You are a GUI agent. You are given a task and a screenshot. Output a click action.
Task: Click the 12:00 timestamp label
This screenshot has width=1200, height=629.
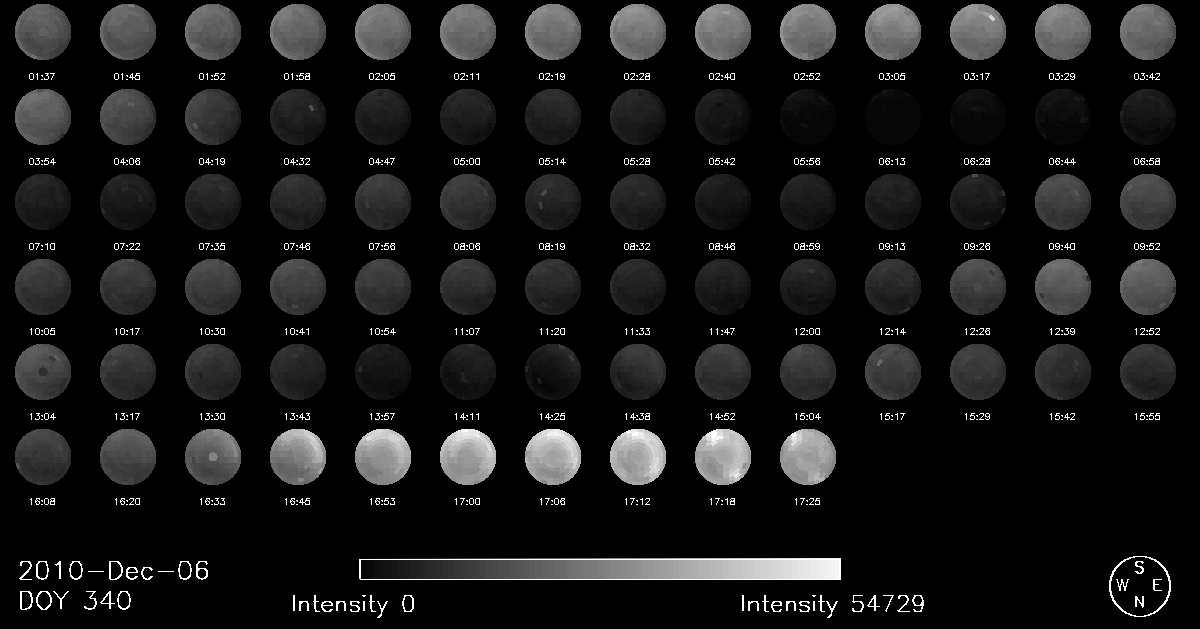808,330
